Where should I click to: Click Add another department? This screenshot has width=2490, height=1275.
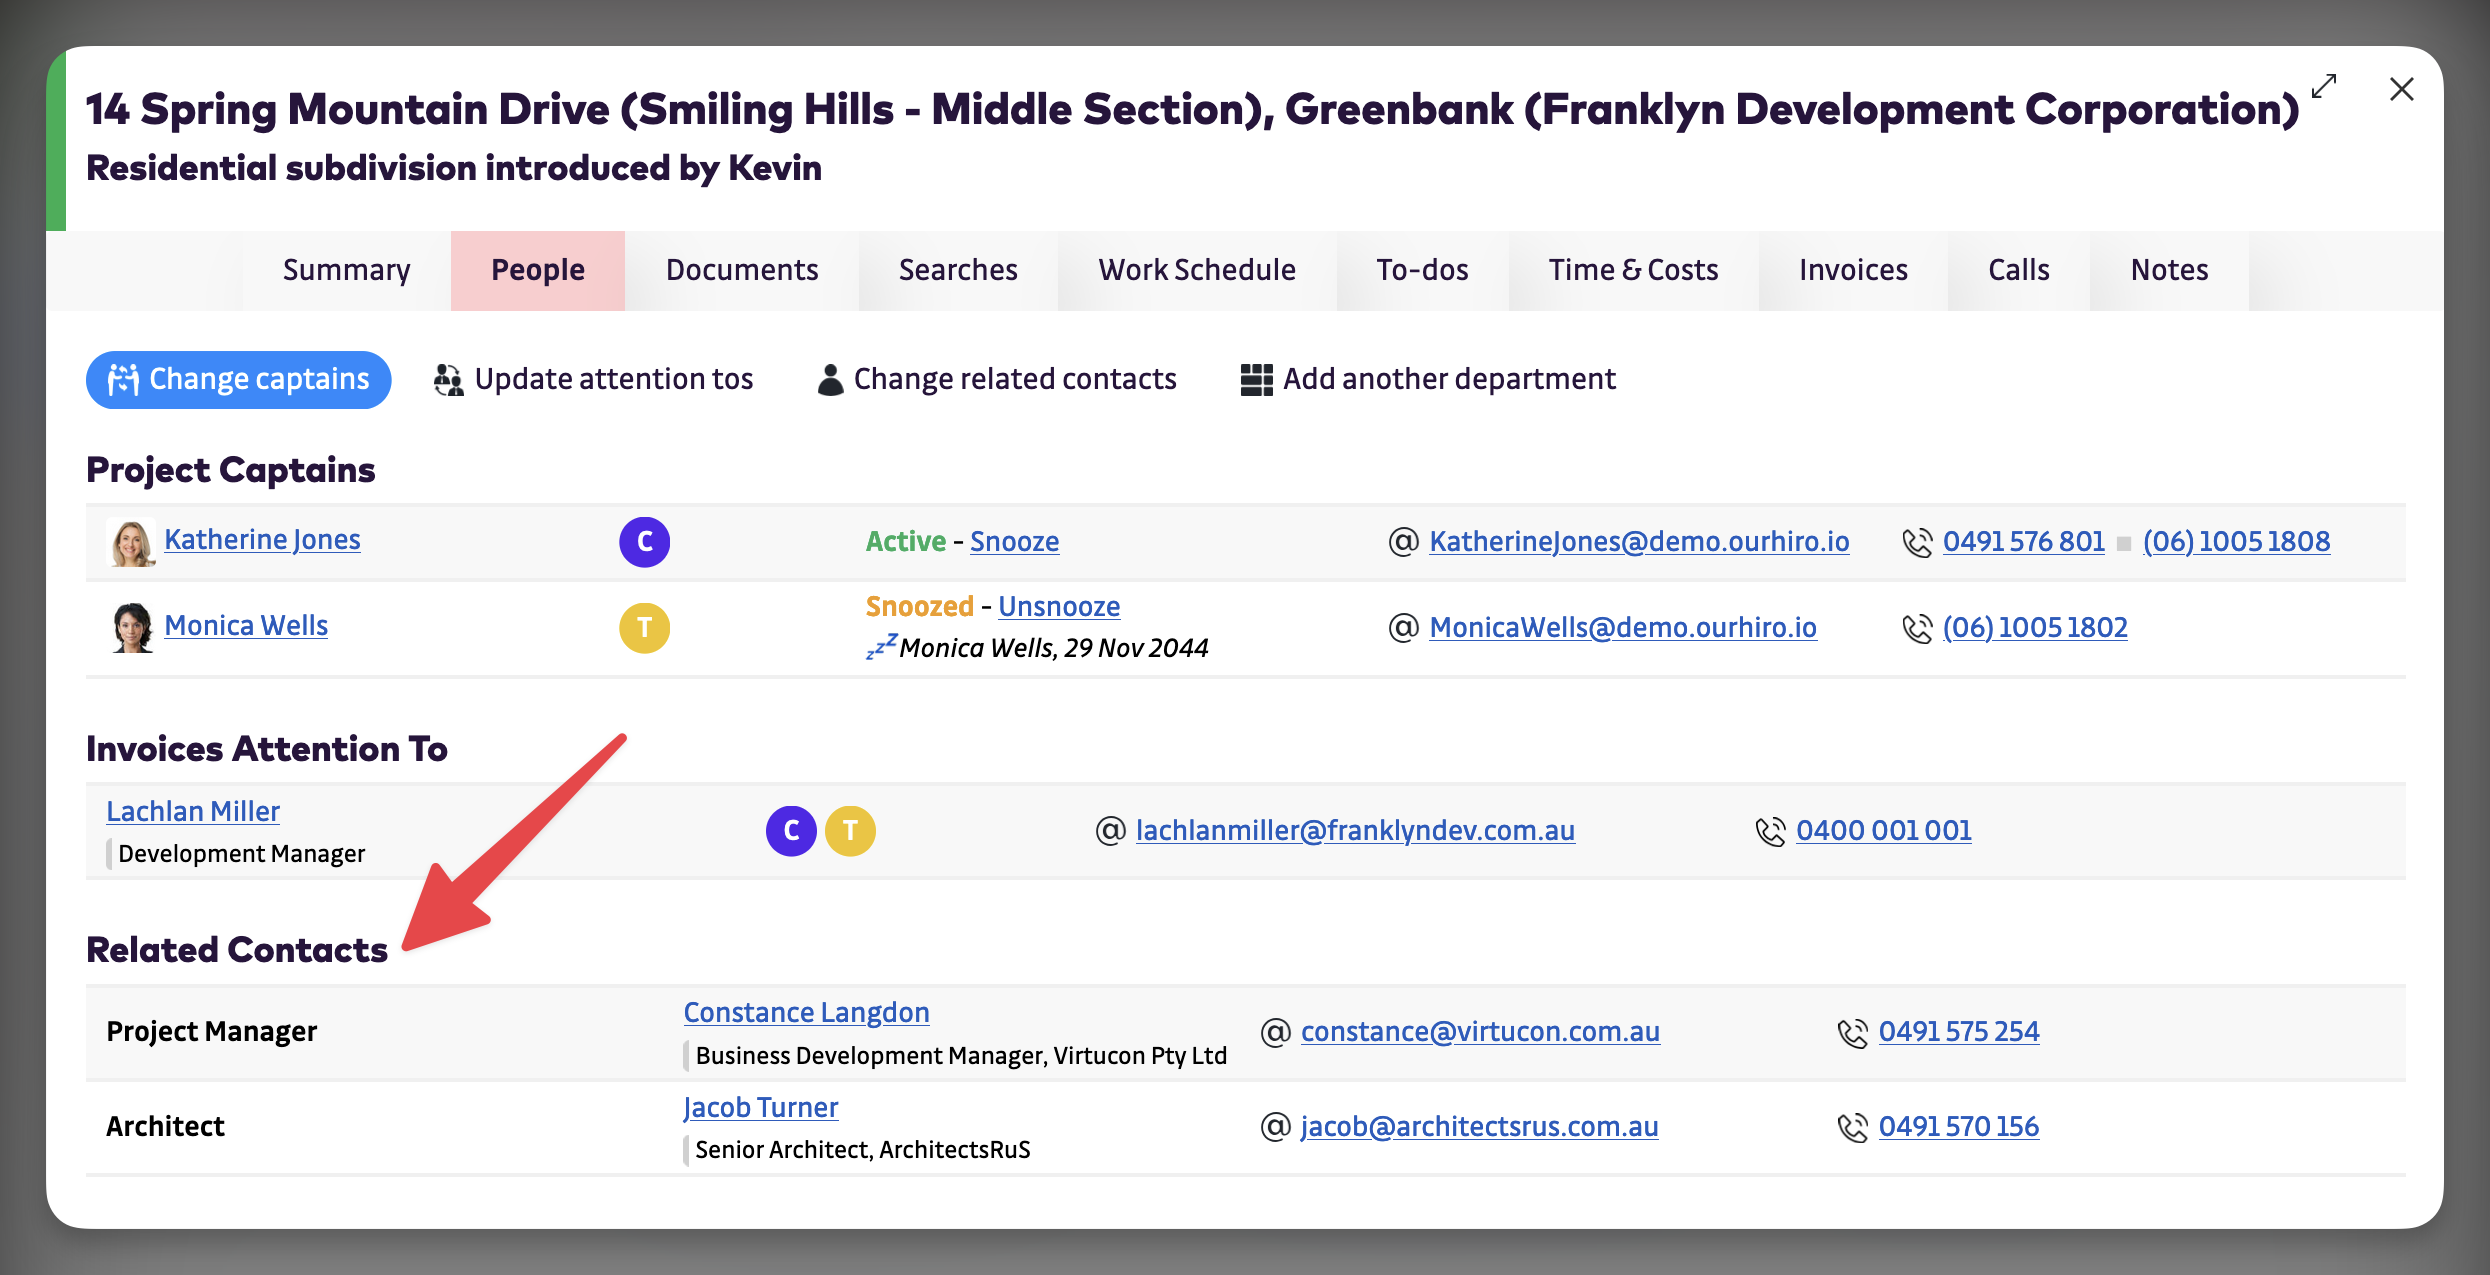(1428, 380)
